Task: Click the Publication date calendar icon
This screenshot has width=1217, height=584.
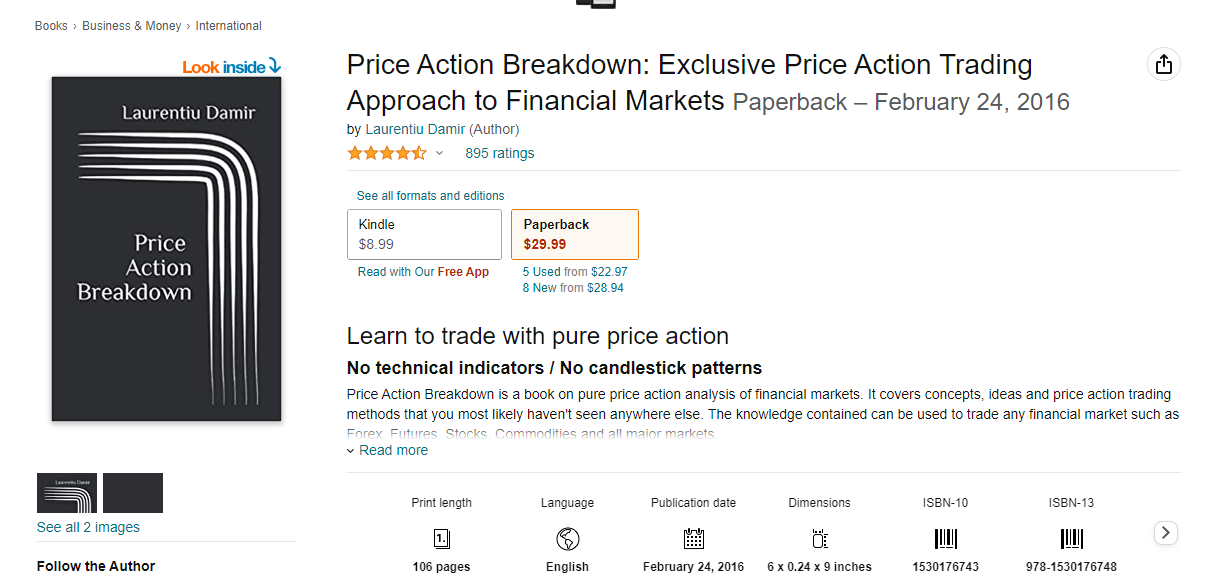Action: (x=694, y=540)
